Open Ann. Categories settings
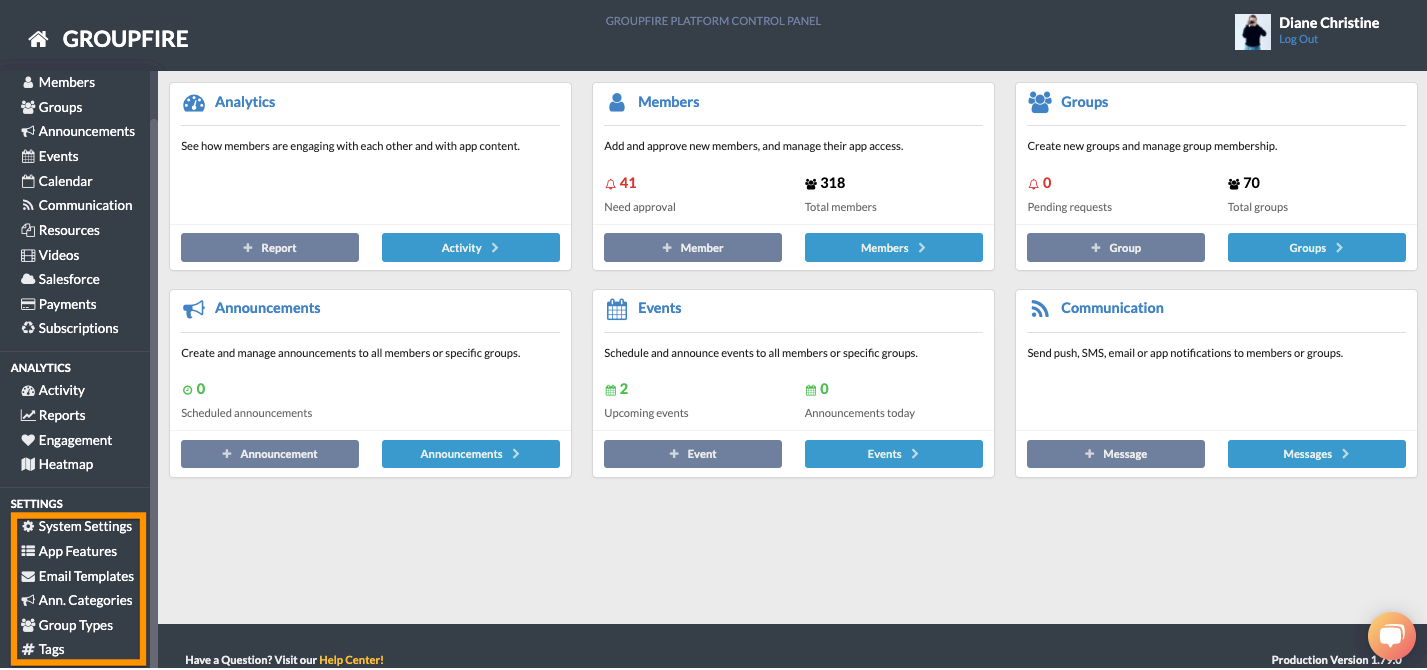The width and height of the screenshot is (1427, 670). pyautogui.click(x=77, y=600)
